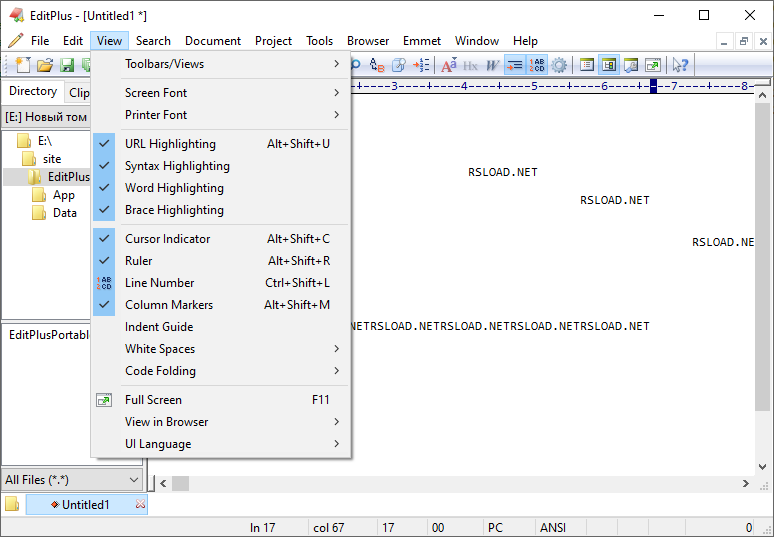Viewport: 774px width, 537px height.
Task: Click the ANSI encoding status bar cell
Action: [560, 528]
